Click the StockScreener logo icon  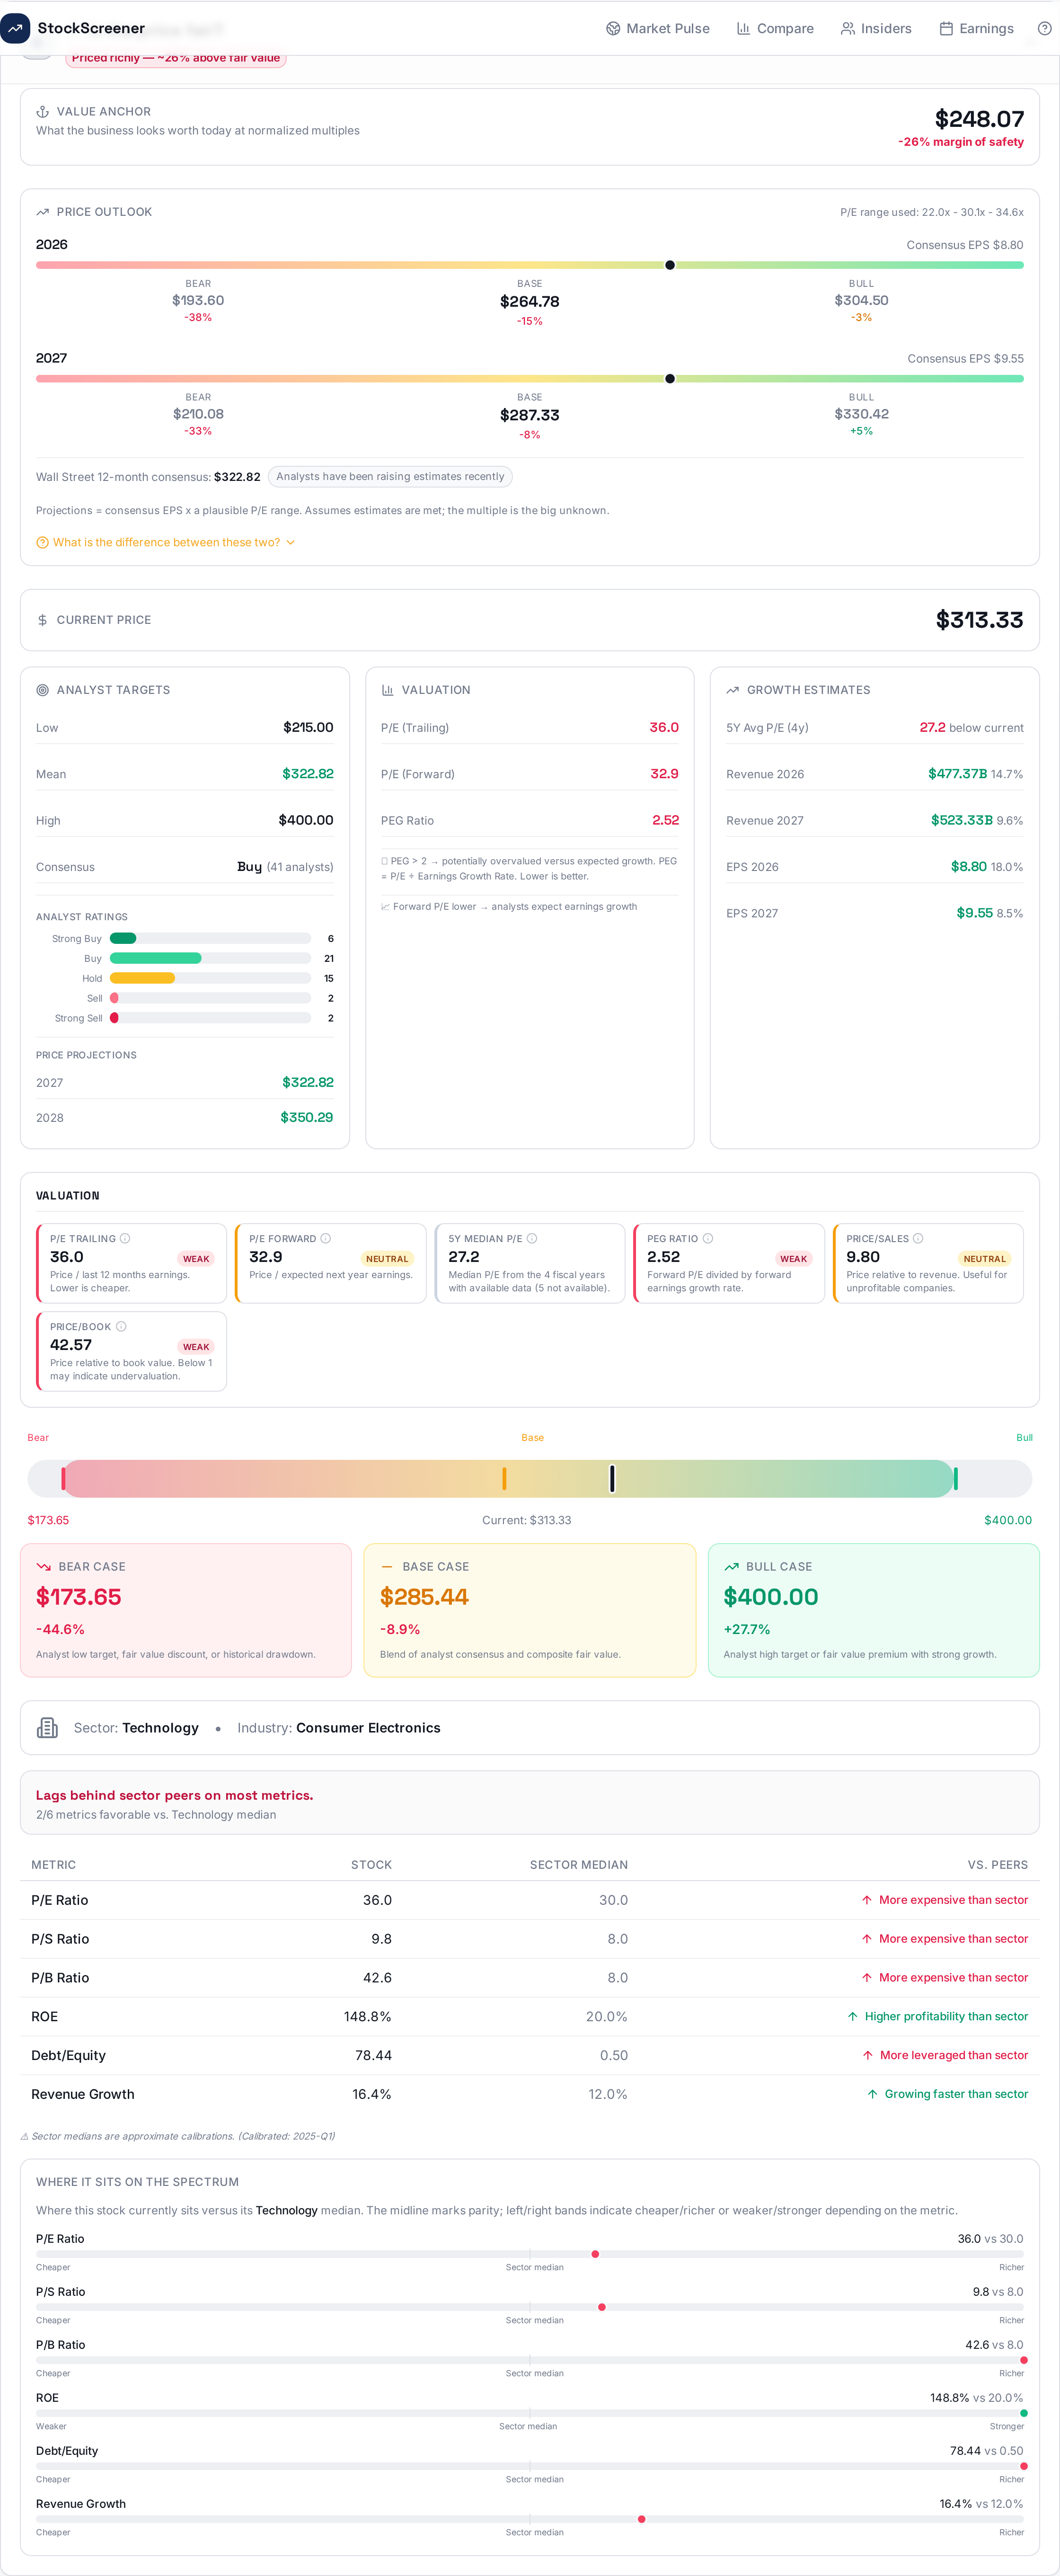[x=15, y=28]
